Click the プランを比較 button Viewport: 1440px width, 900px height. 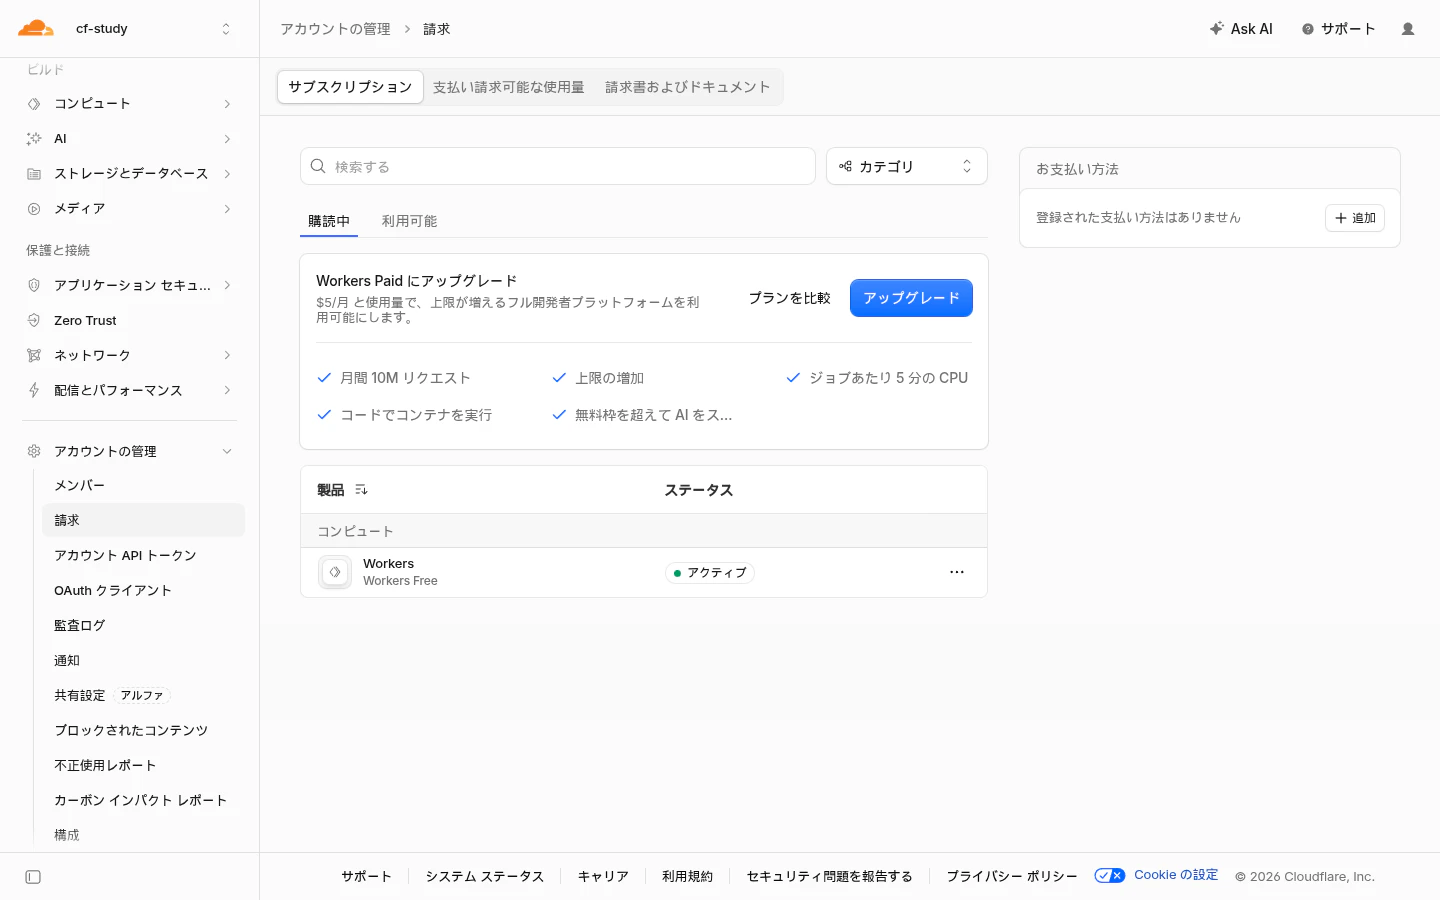[790, 298]
